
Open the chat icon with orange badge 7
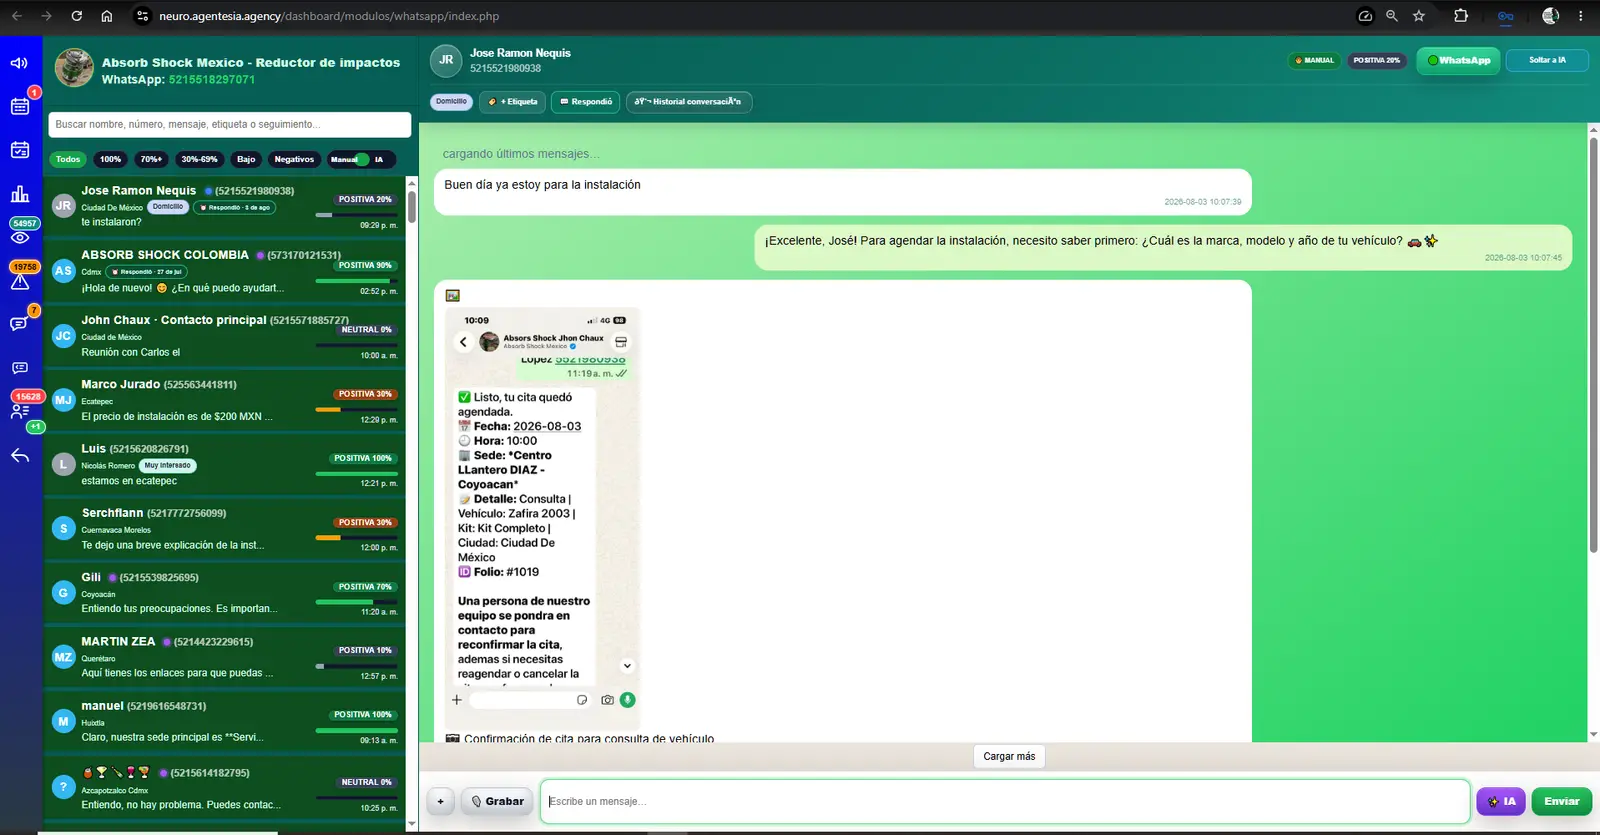click(x=18, y=324)
